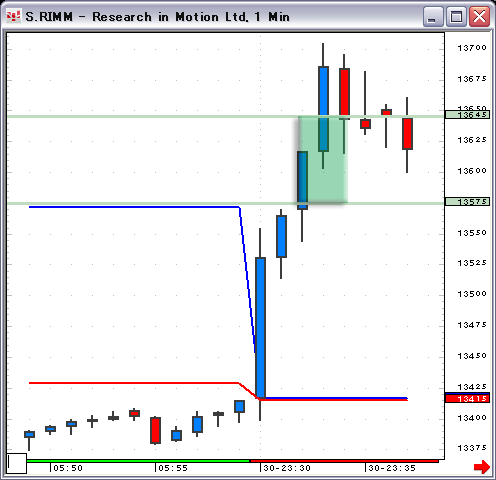Click the green shaded rectangle on chart
496x480 pixels.
[x=323, y=159]
